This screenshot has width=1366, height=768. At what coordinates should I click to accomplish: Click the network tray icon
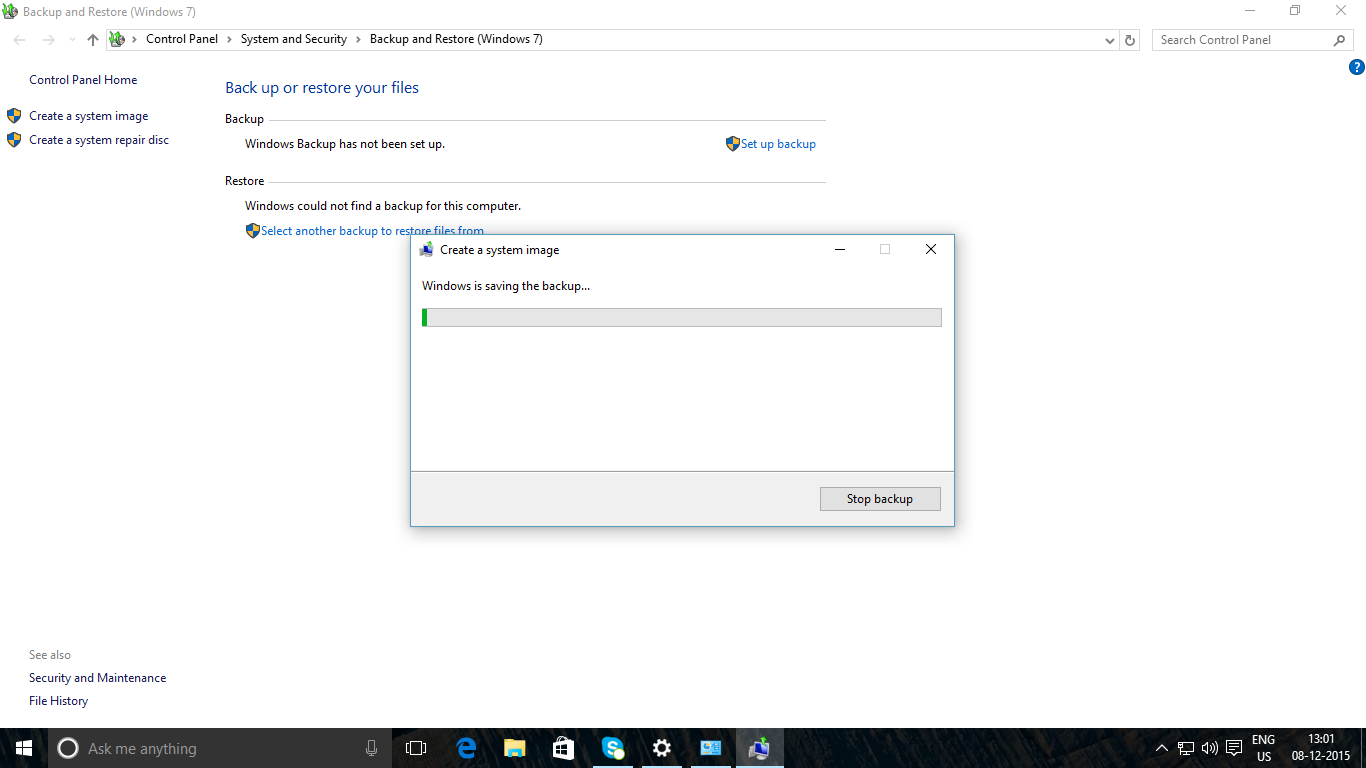click(1186, 748)
